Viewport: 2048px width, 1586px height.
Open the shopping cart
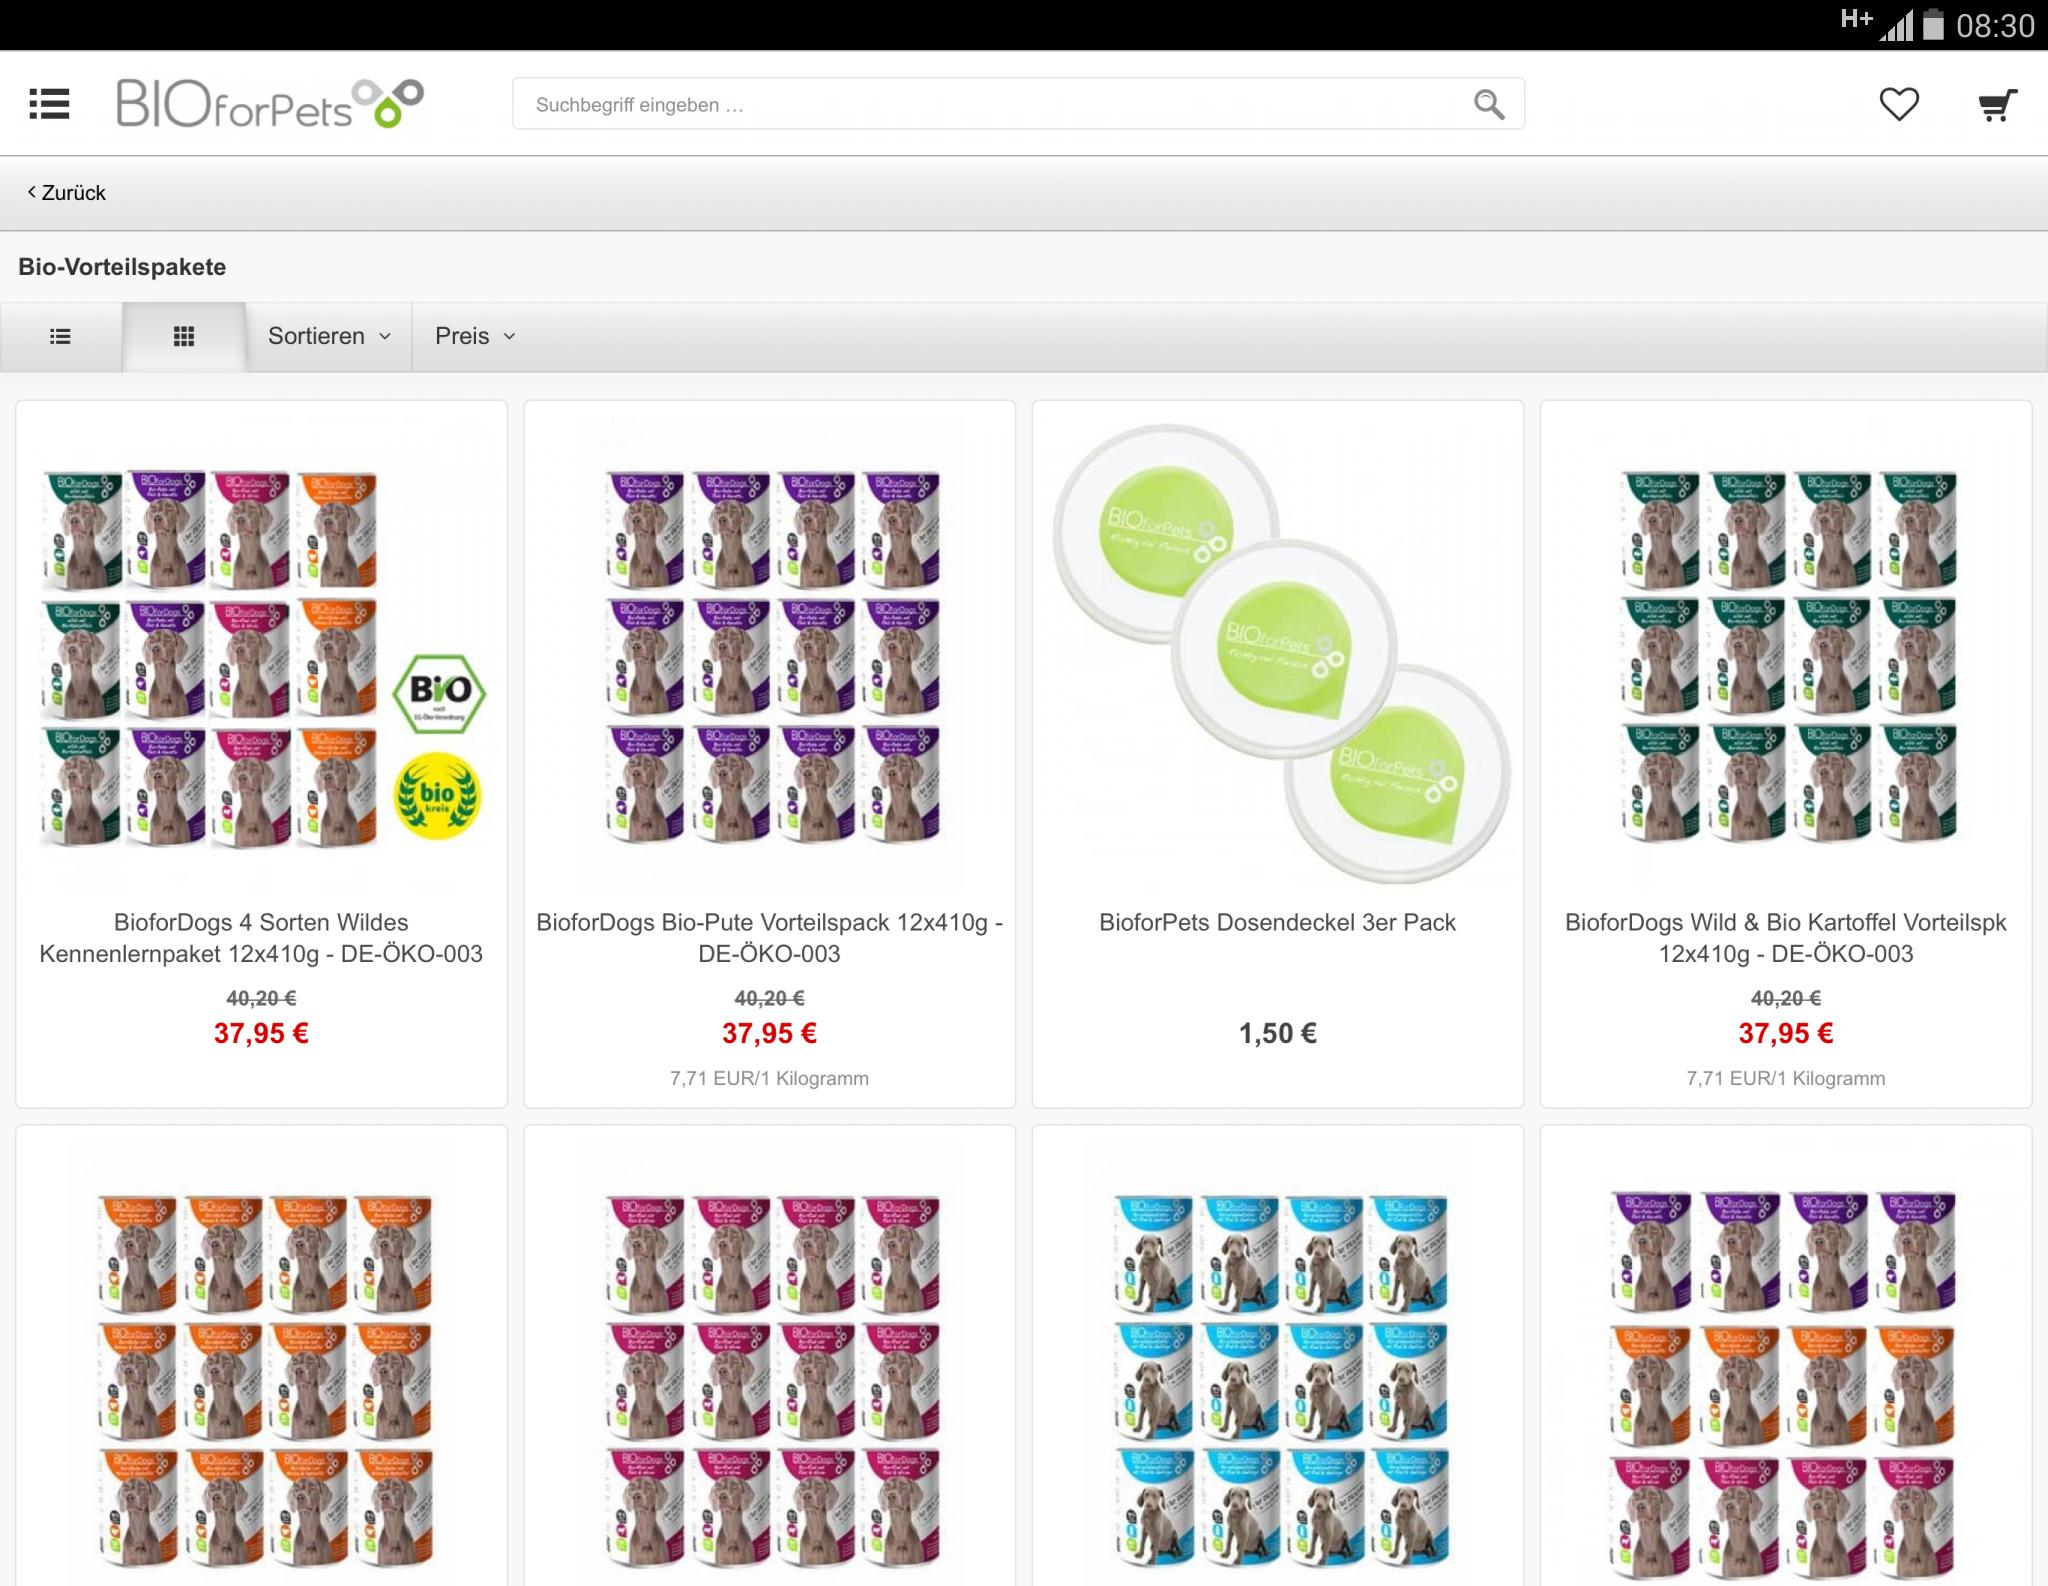point(1997,105)
